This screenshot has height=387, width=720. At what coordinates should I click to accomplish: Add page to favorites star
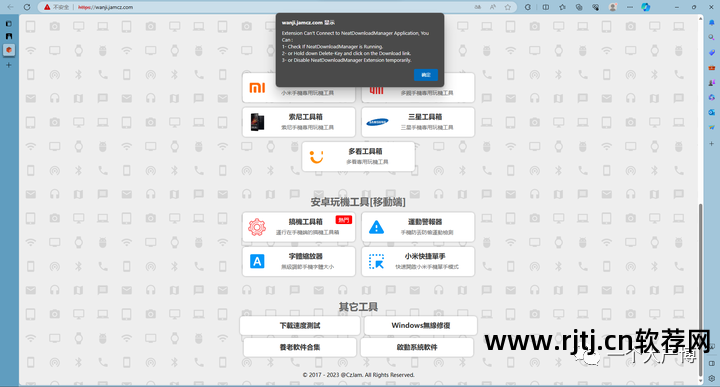(x=507, y=7)
